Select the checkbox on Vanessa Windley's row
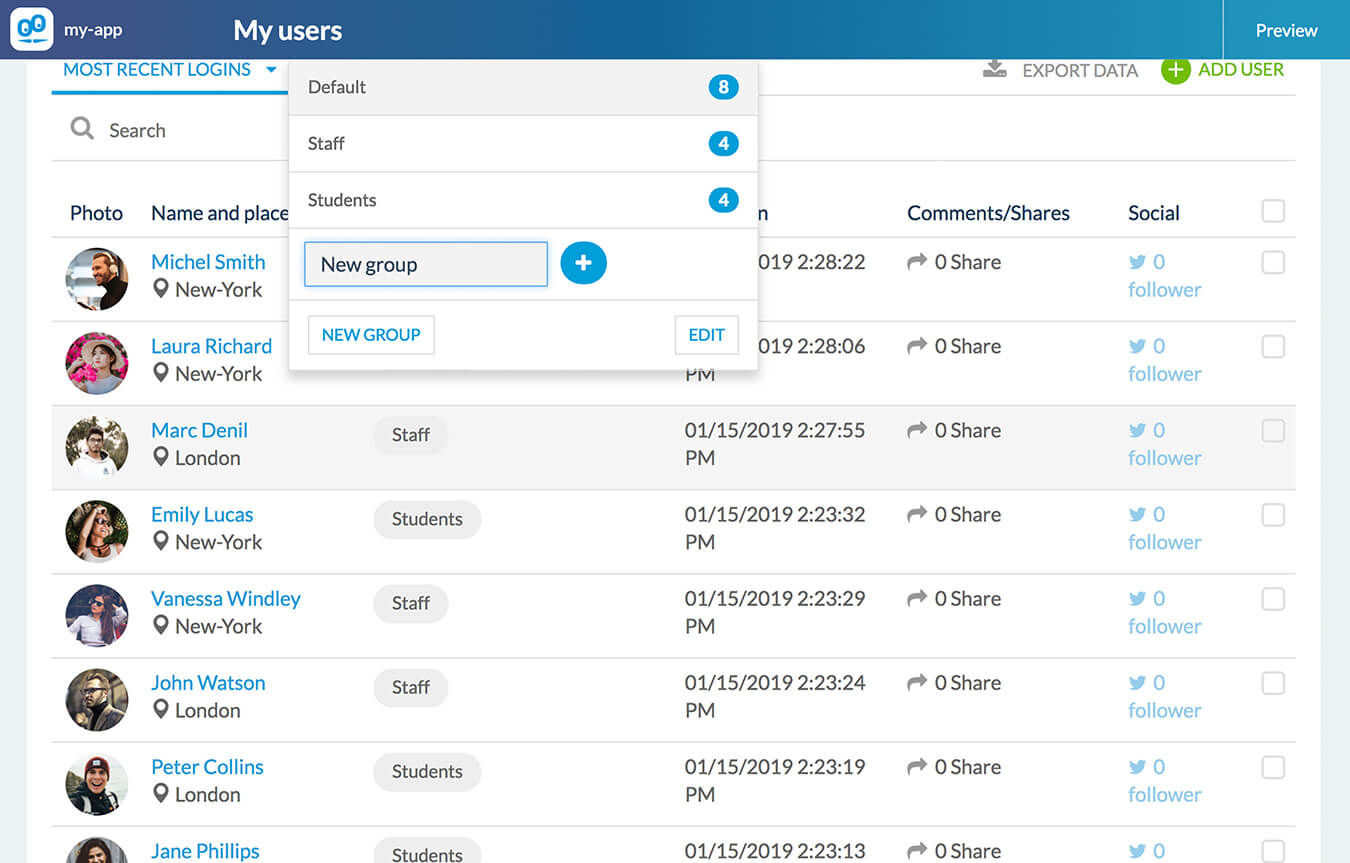 pos(1272,599)
